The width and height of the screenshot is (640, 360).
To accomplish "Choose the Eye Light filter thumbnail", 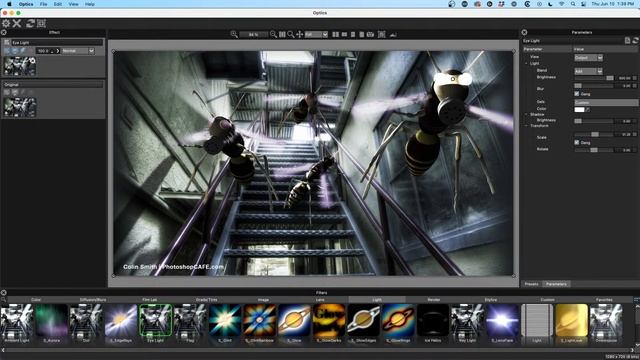I will 156,321.
